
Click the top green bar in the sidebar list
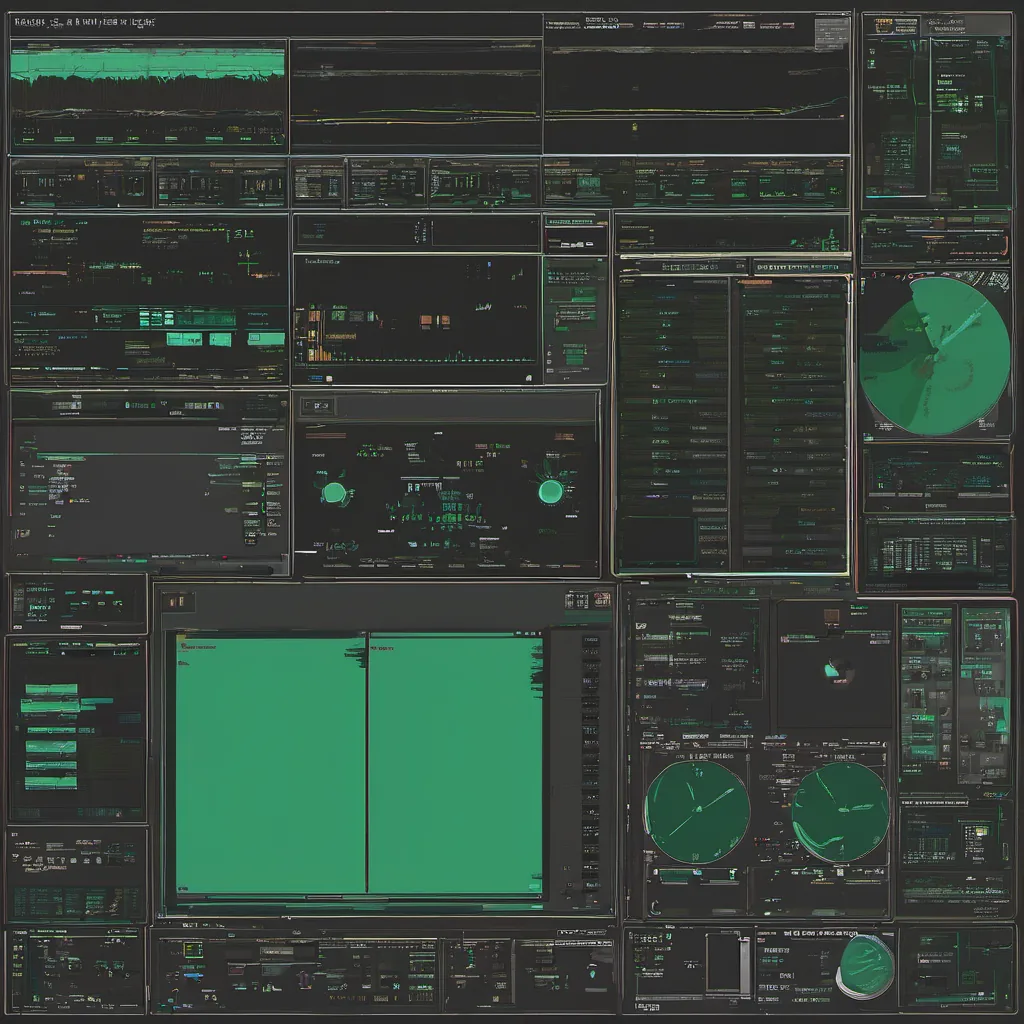52,689
